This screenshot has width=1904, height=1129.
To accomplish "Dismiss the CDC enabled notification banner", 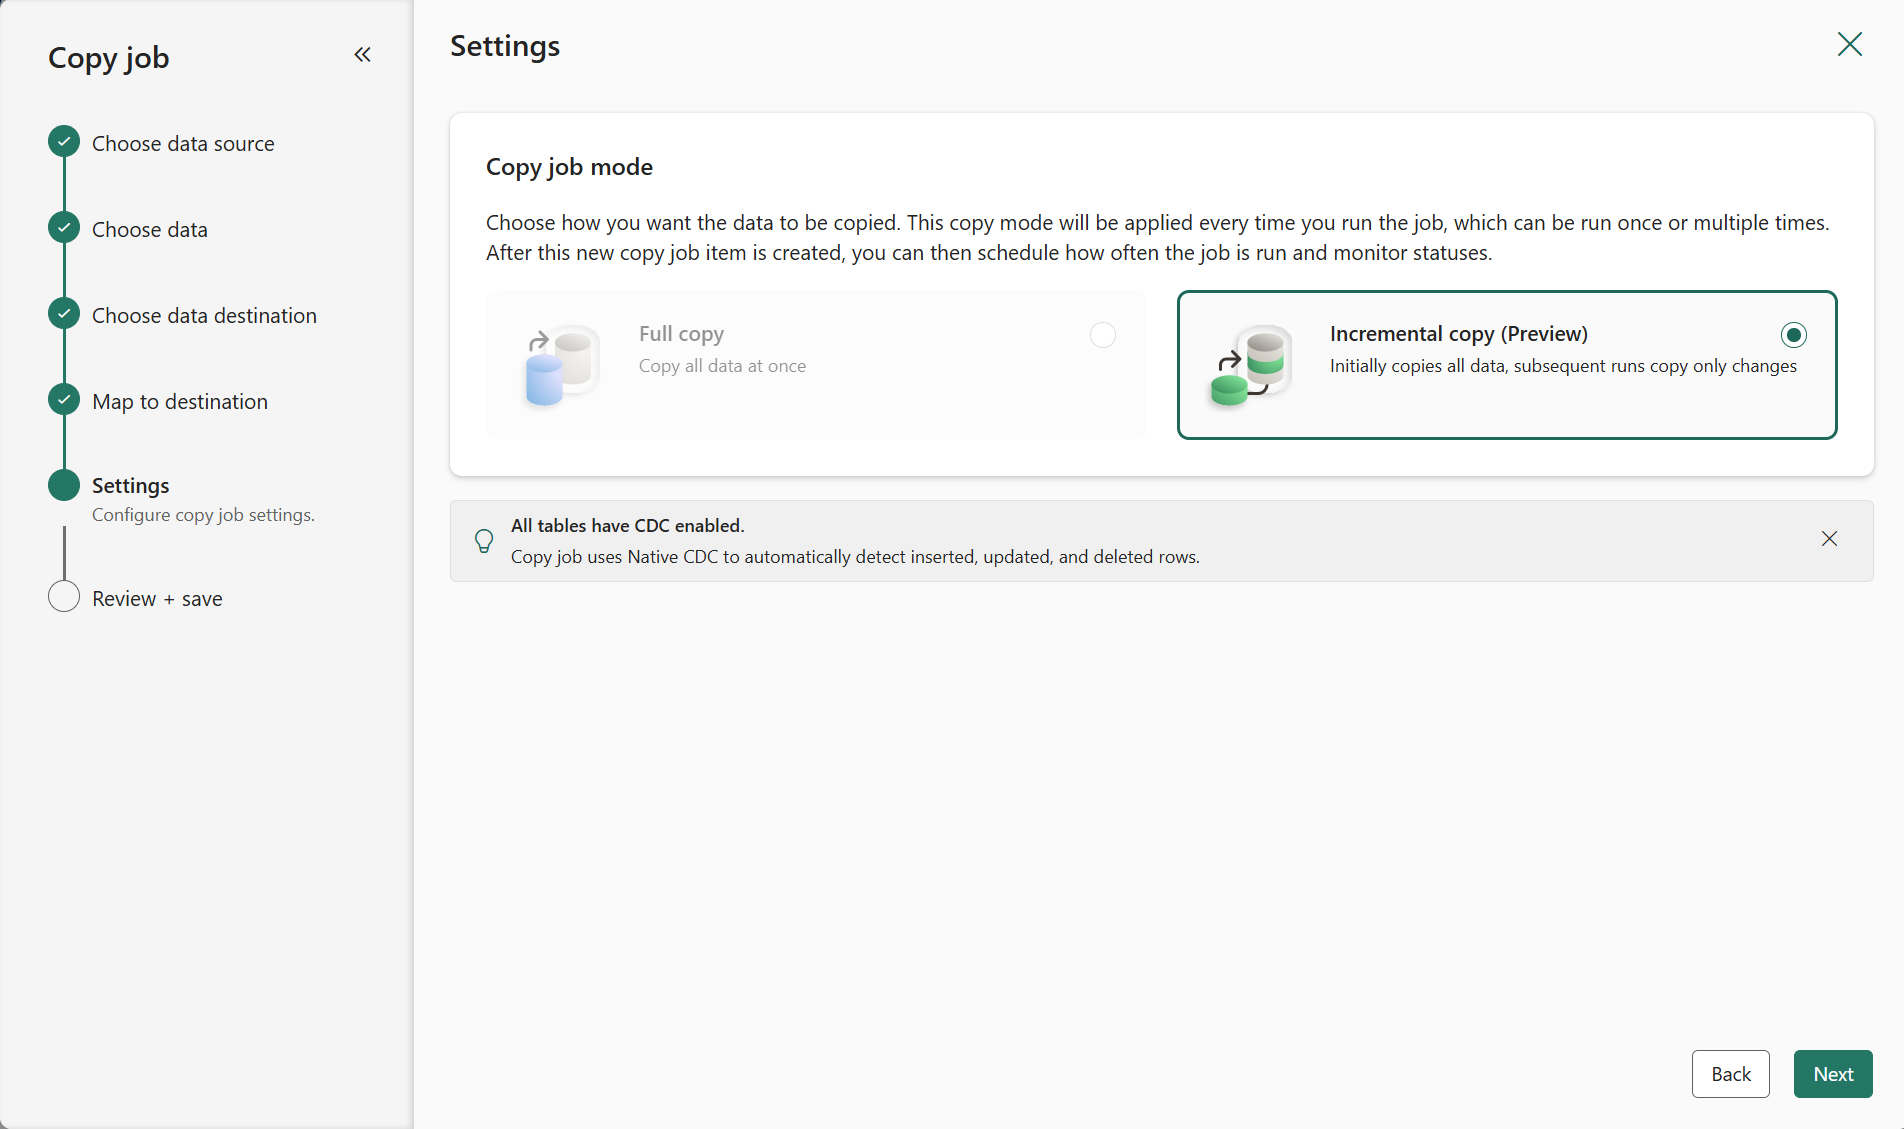I will (x=1829, y=539).
